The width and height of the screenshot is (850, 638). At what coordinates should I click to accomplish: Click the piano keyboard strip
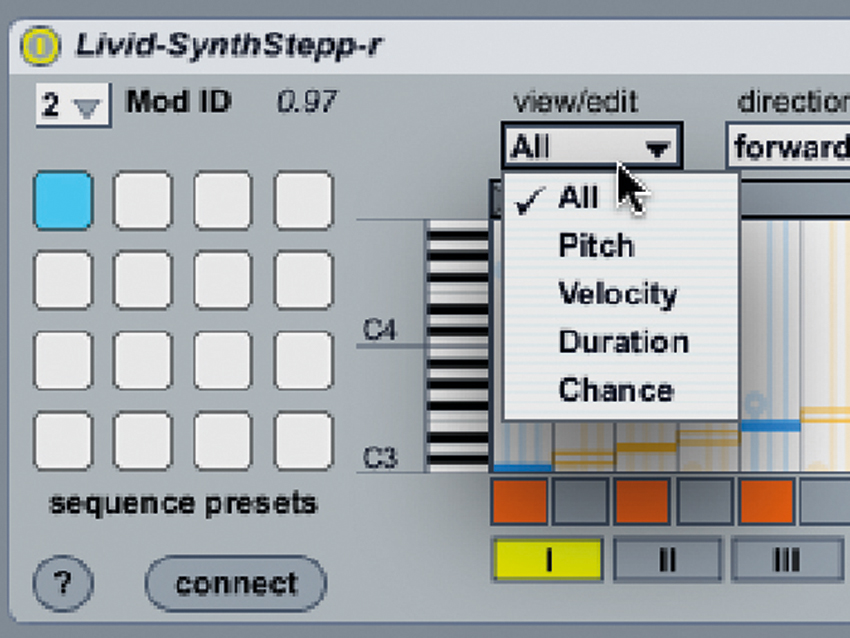coord(458,346)
